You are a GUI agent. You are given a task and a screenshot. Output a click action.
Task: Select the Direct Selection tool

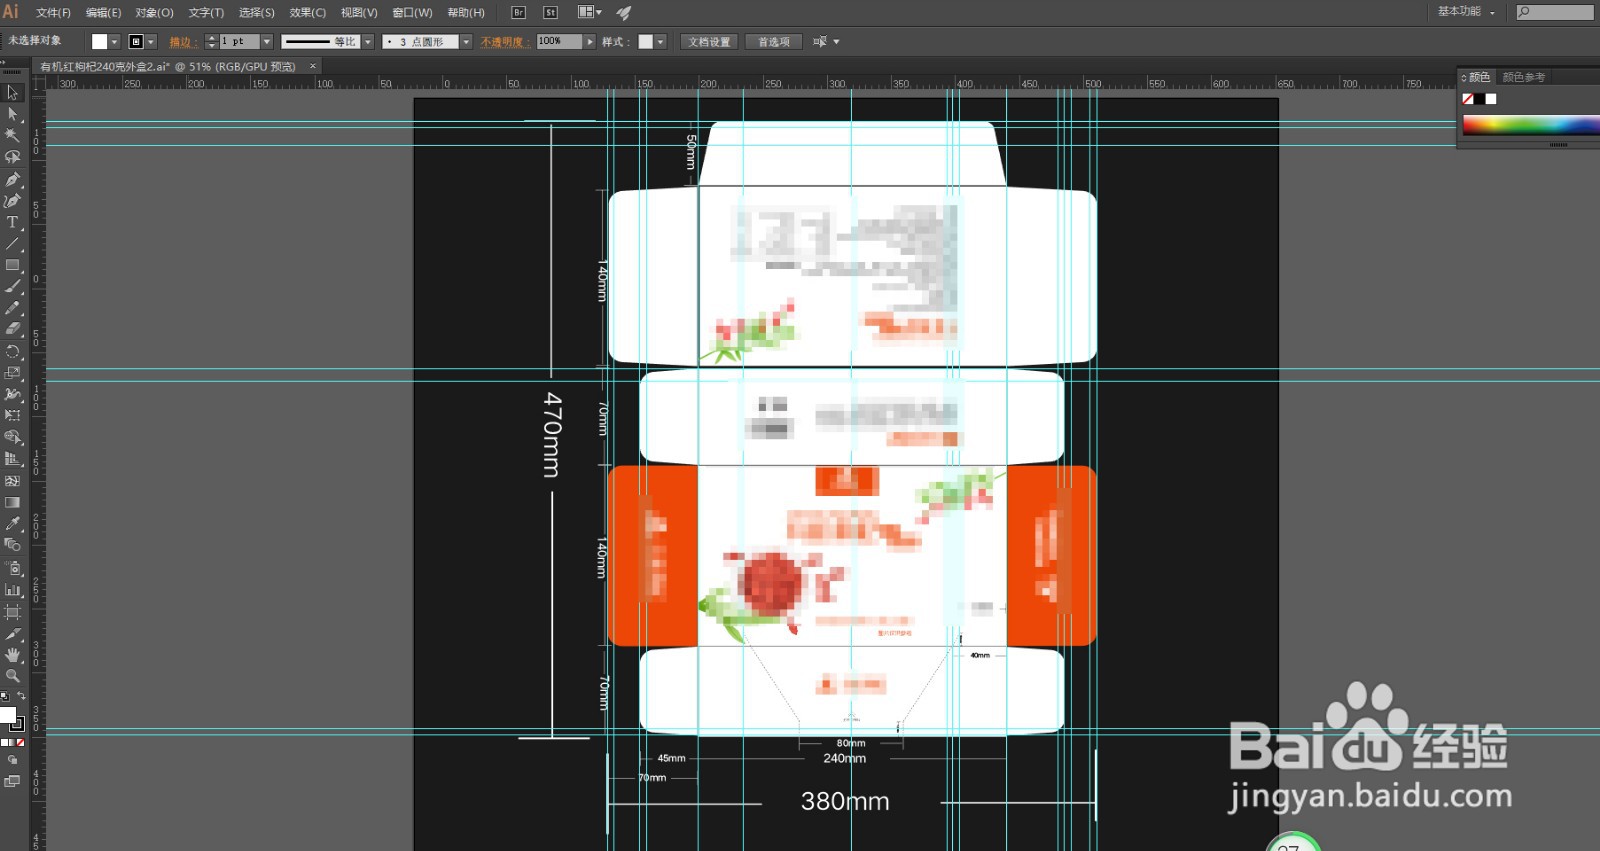(12, 114)
